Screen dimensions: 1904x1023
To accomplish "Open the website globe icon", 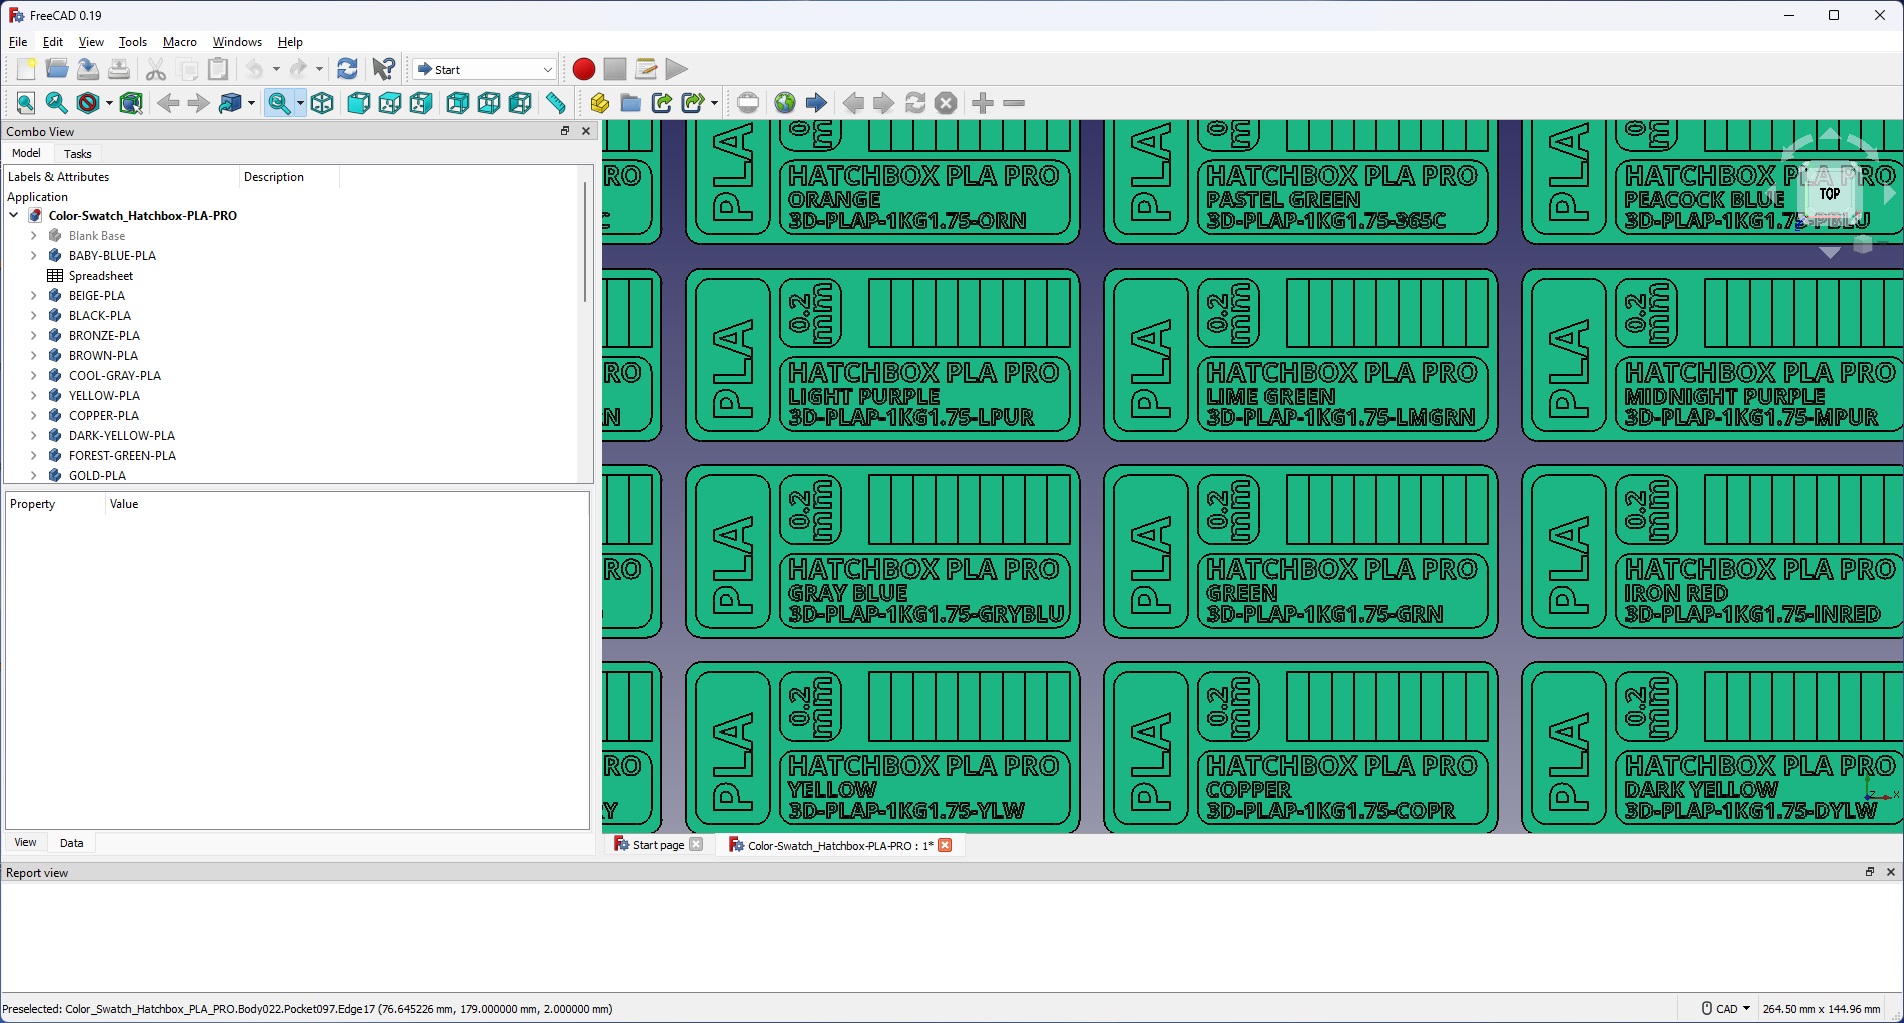I will [785, 103].
